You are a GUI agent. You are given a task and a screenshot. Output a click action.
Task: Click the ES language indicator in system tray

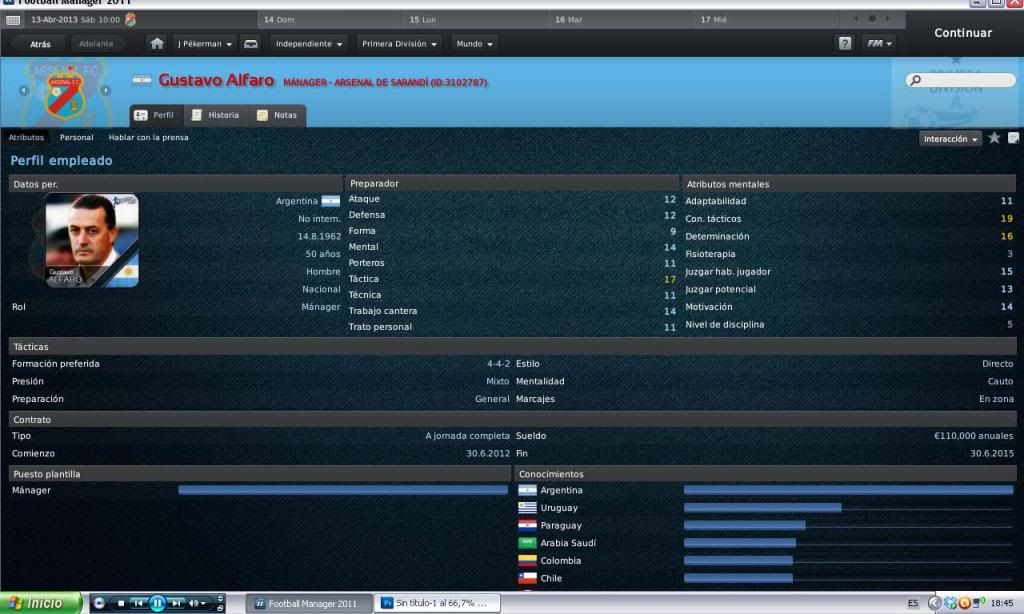912,604
